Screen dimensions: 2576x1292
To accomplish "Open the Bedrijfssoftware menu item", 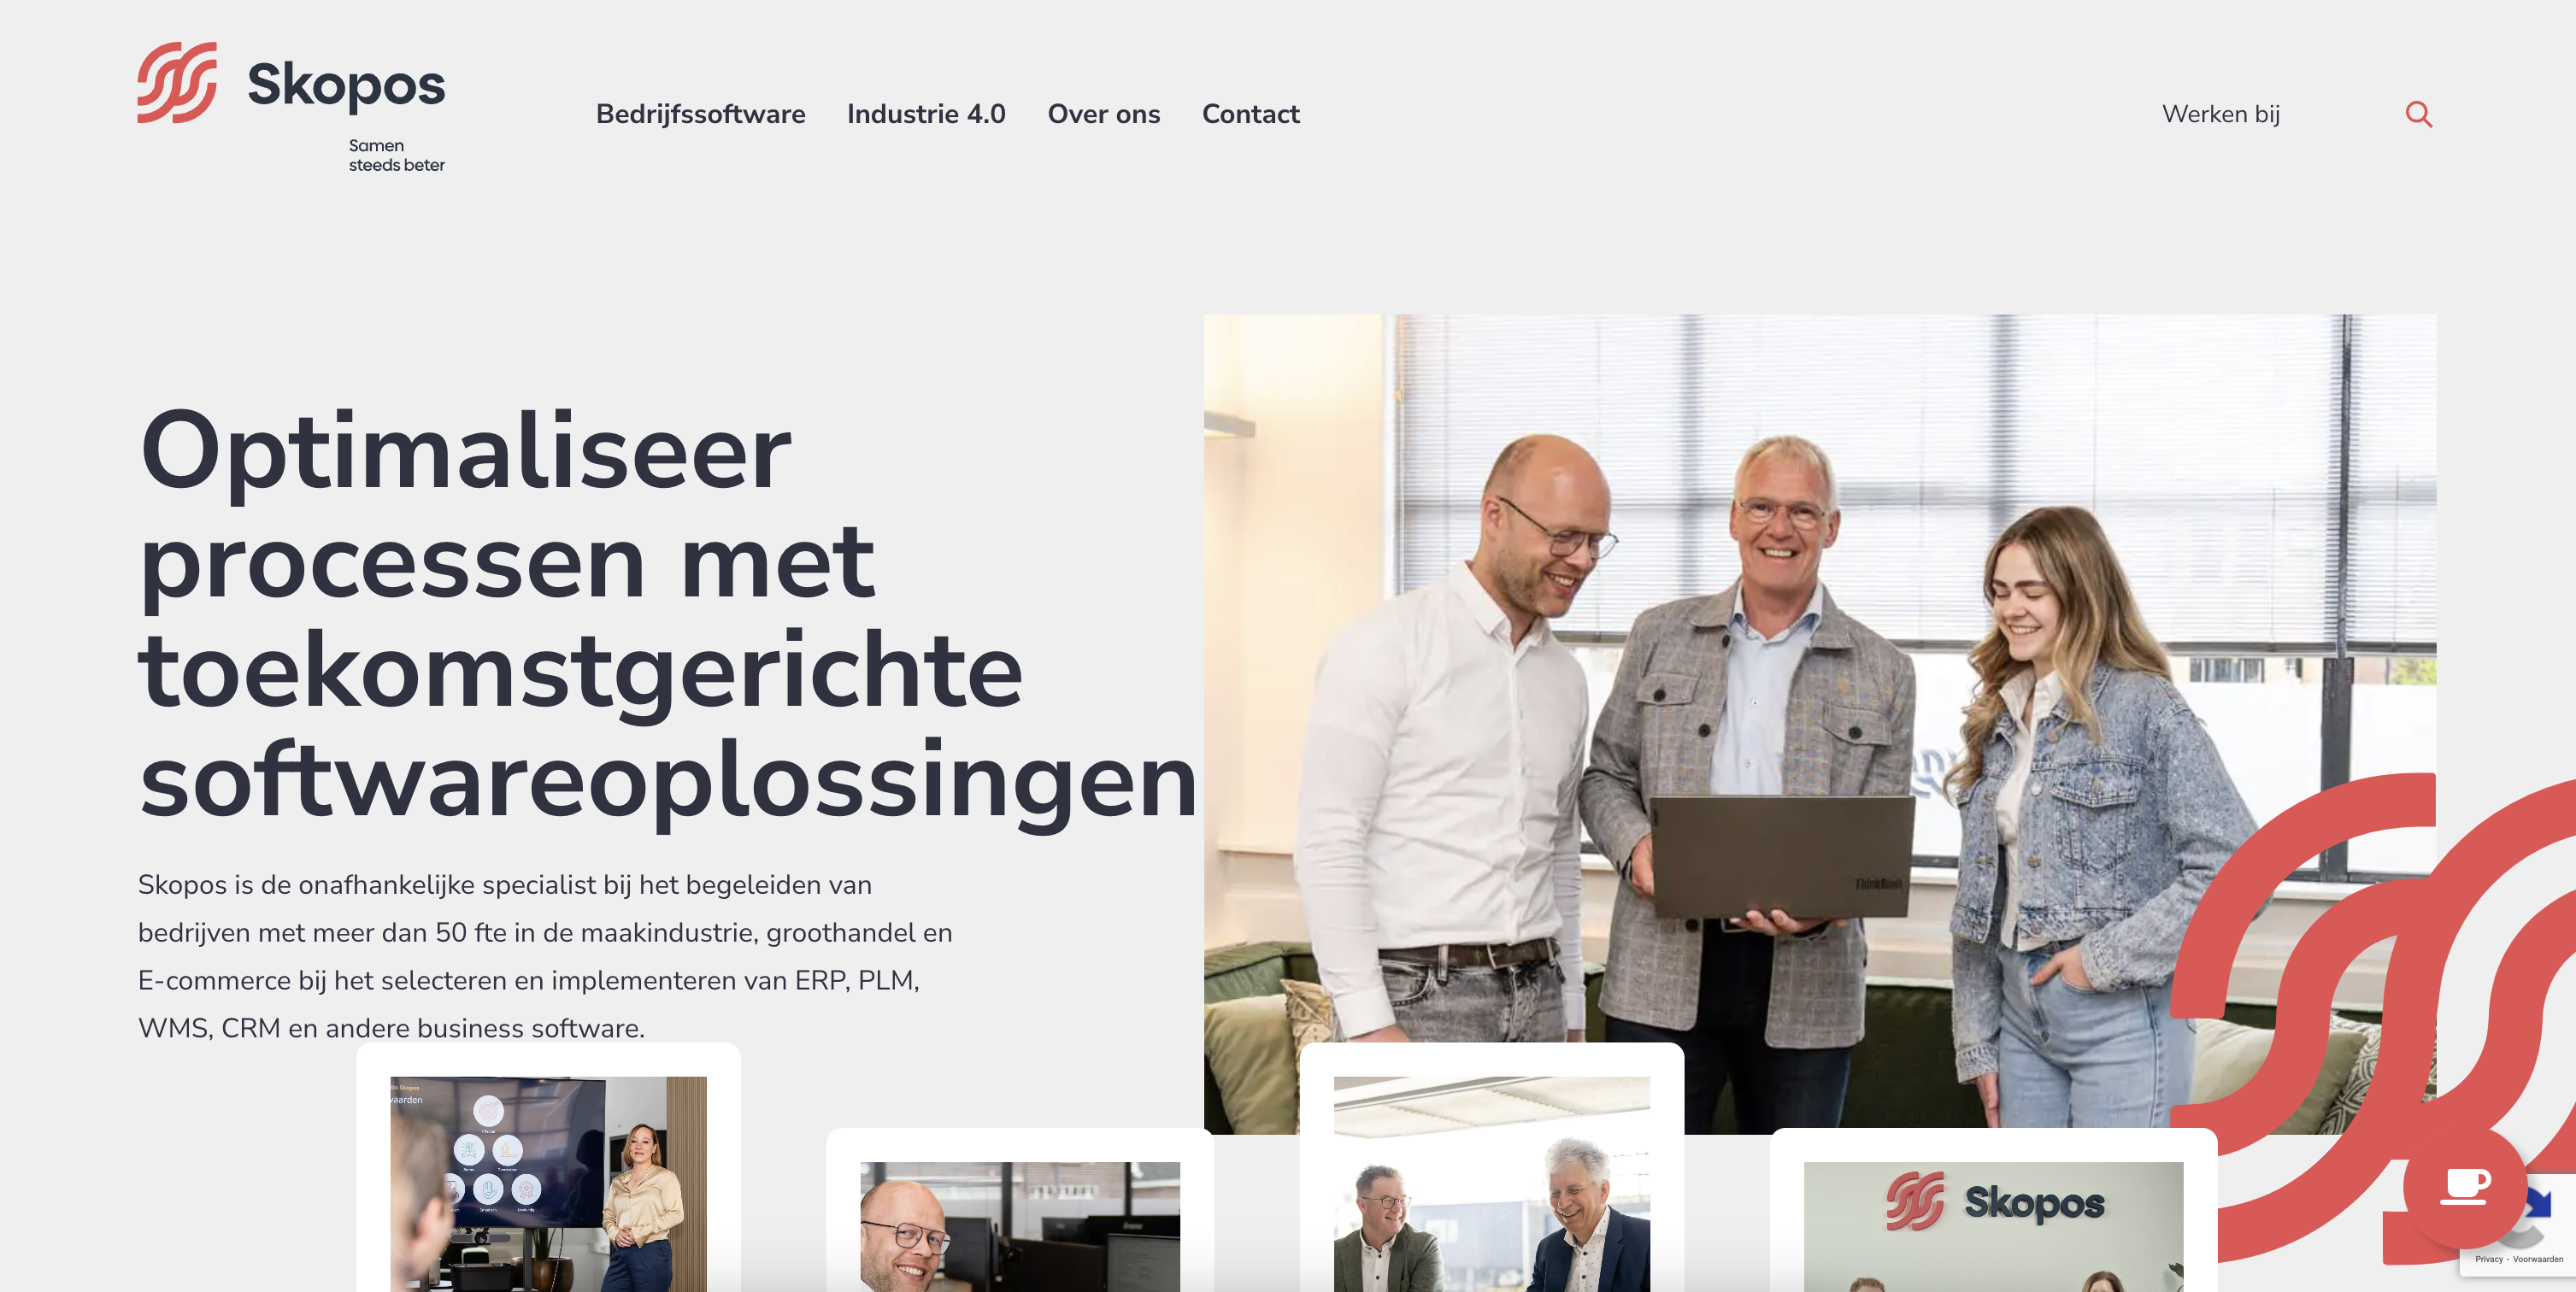I will click(x=701, y=112).
